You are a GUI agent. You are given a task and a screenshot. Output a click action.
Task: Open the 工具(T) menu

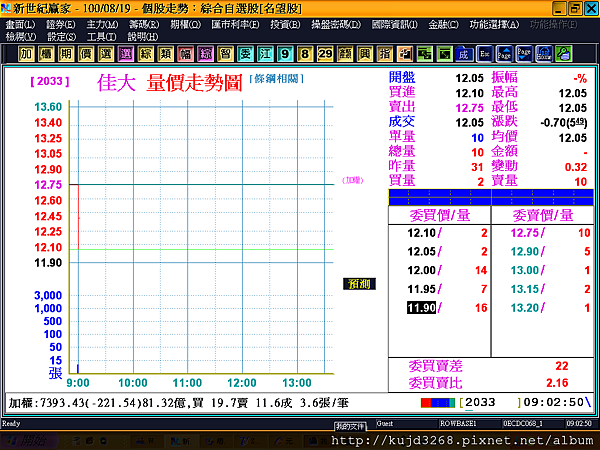click(x=101, y=37)
